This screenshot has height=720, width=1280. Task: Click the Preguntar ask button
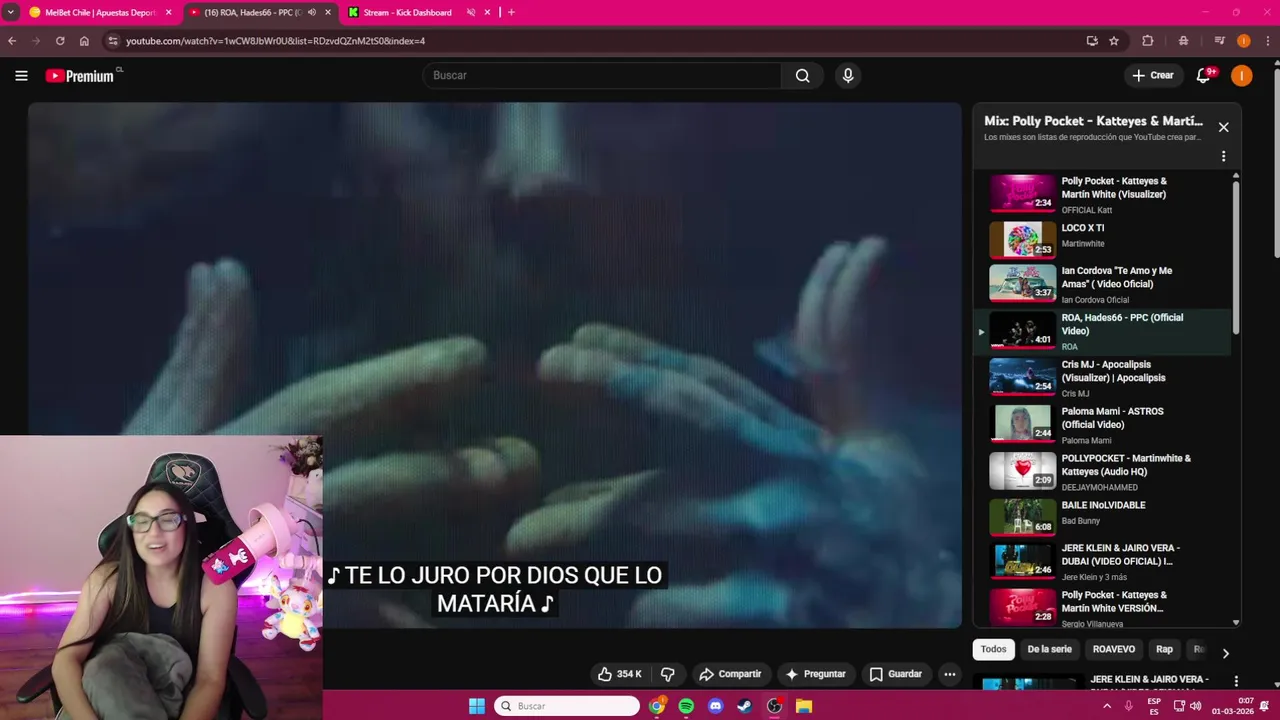(815, 674)
